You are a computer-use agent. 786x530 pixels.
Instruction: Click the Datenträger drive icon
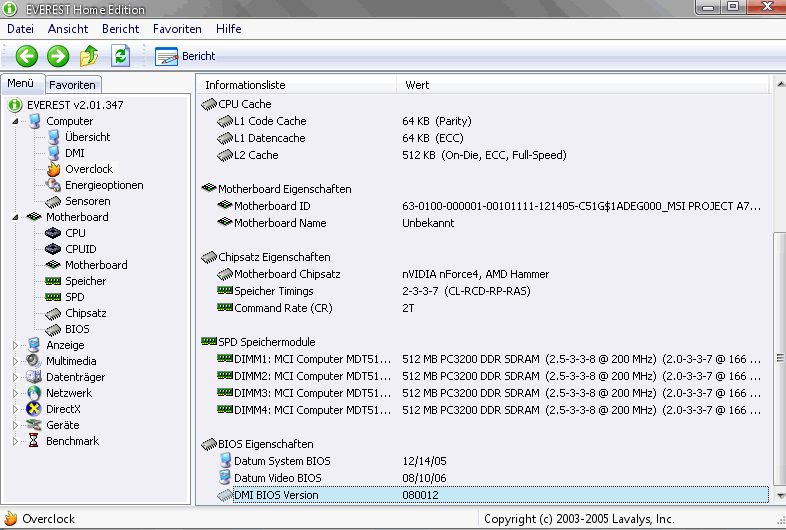[x=34, y=377]
